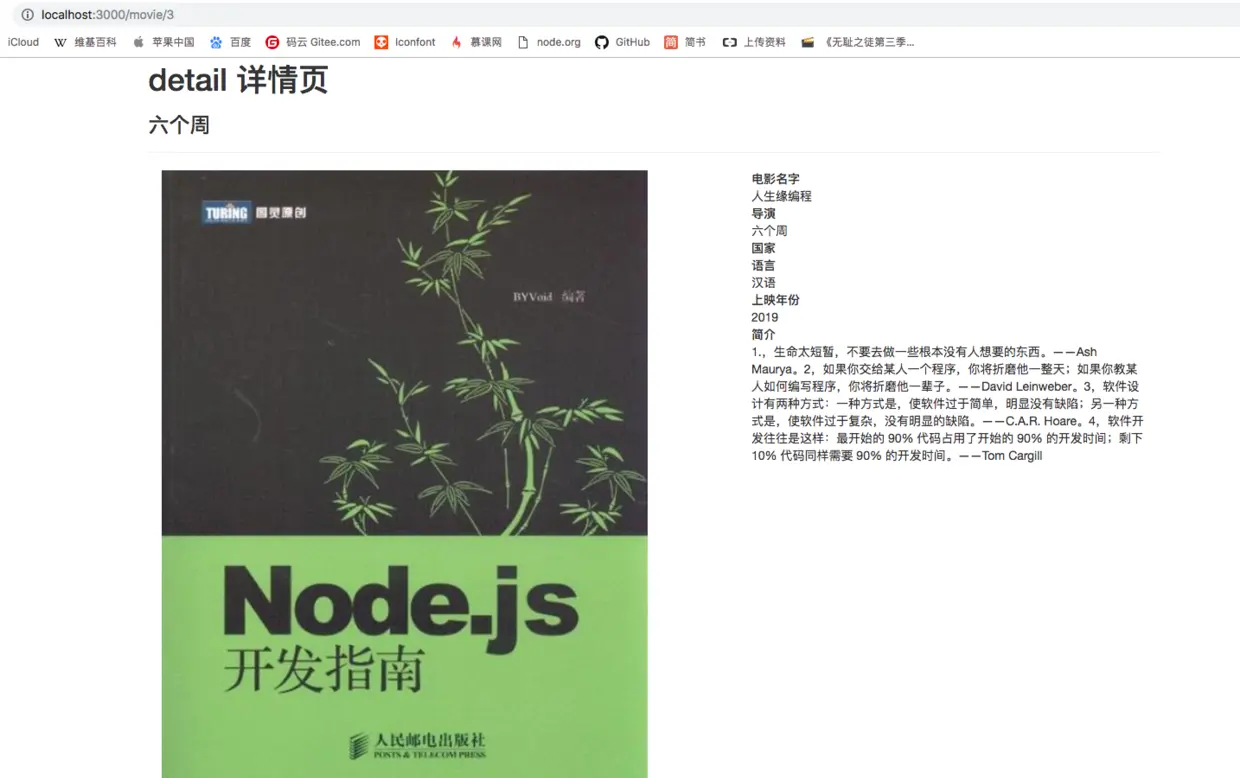This screenshot has height=778, width=1240.
Task: Click the 'detail 详情页' page heading
Action: [238, 80]
